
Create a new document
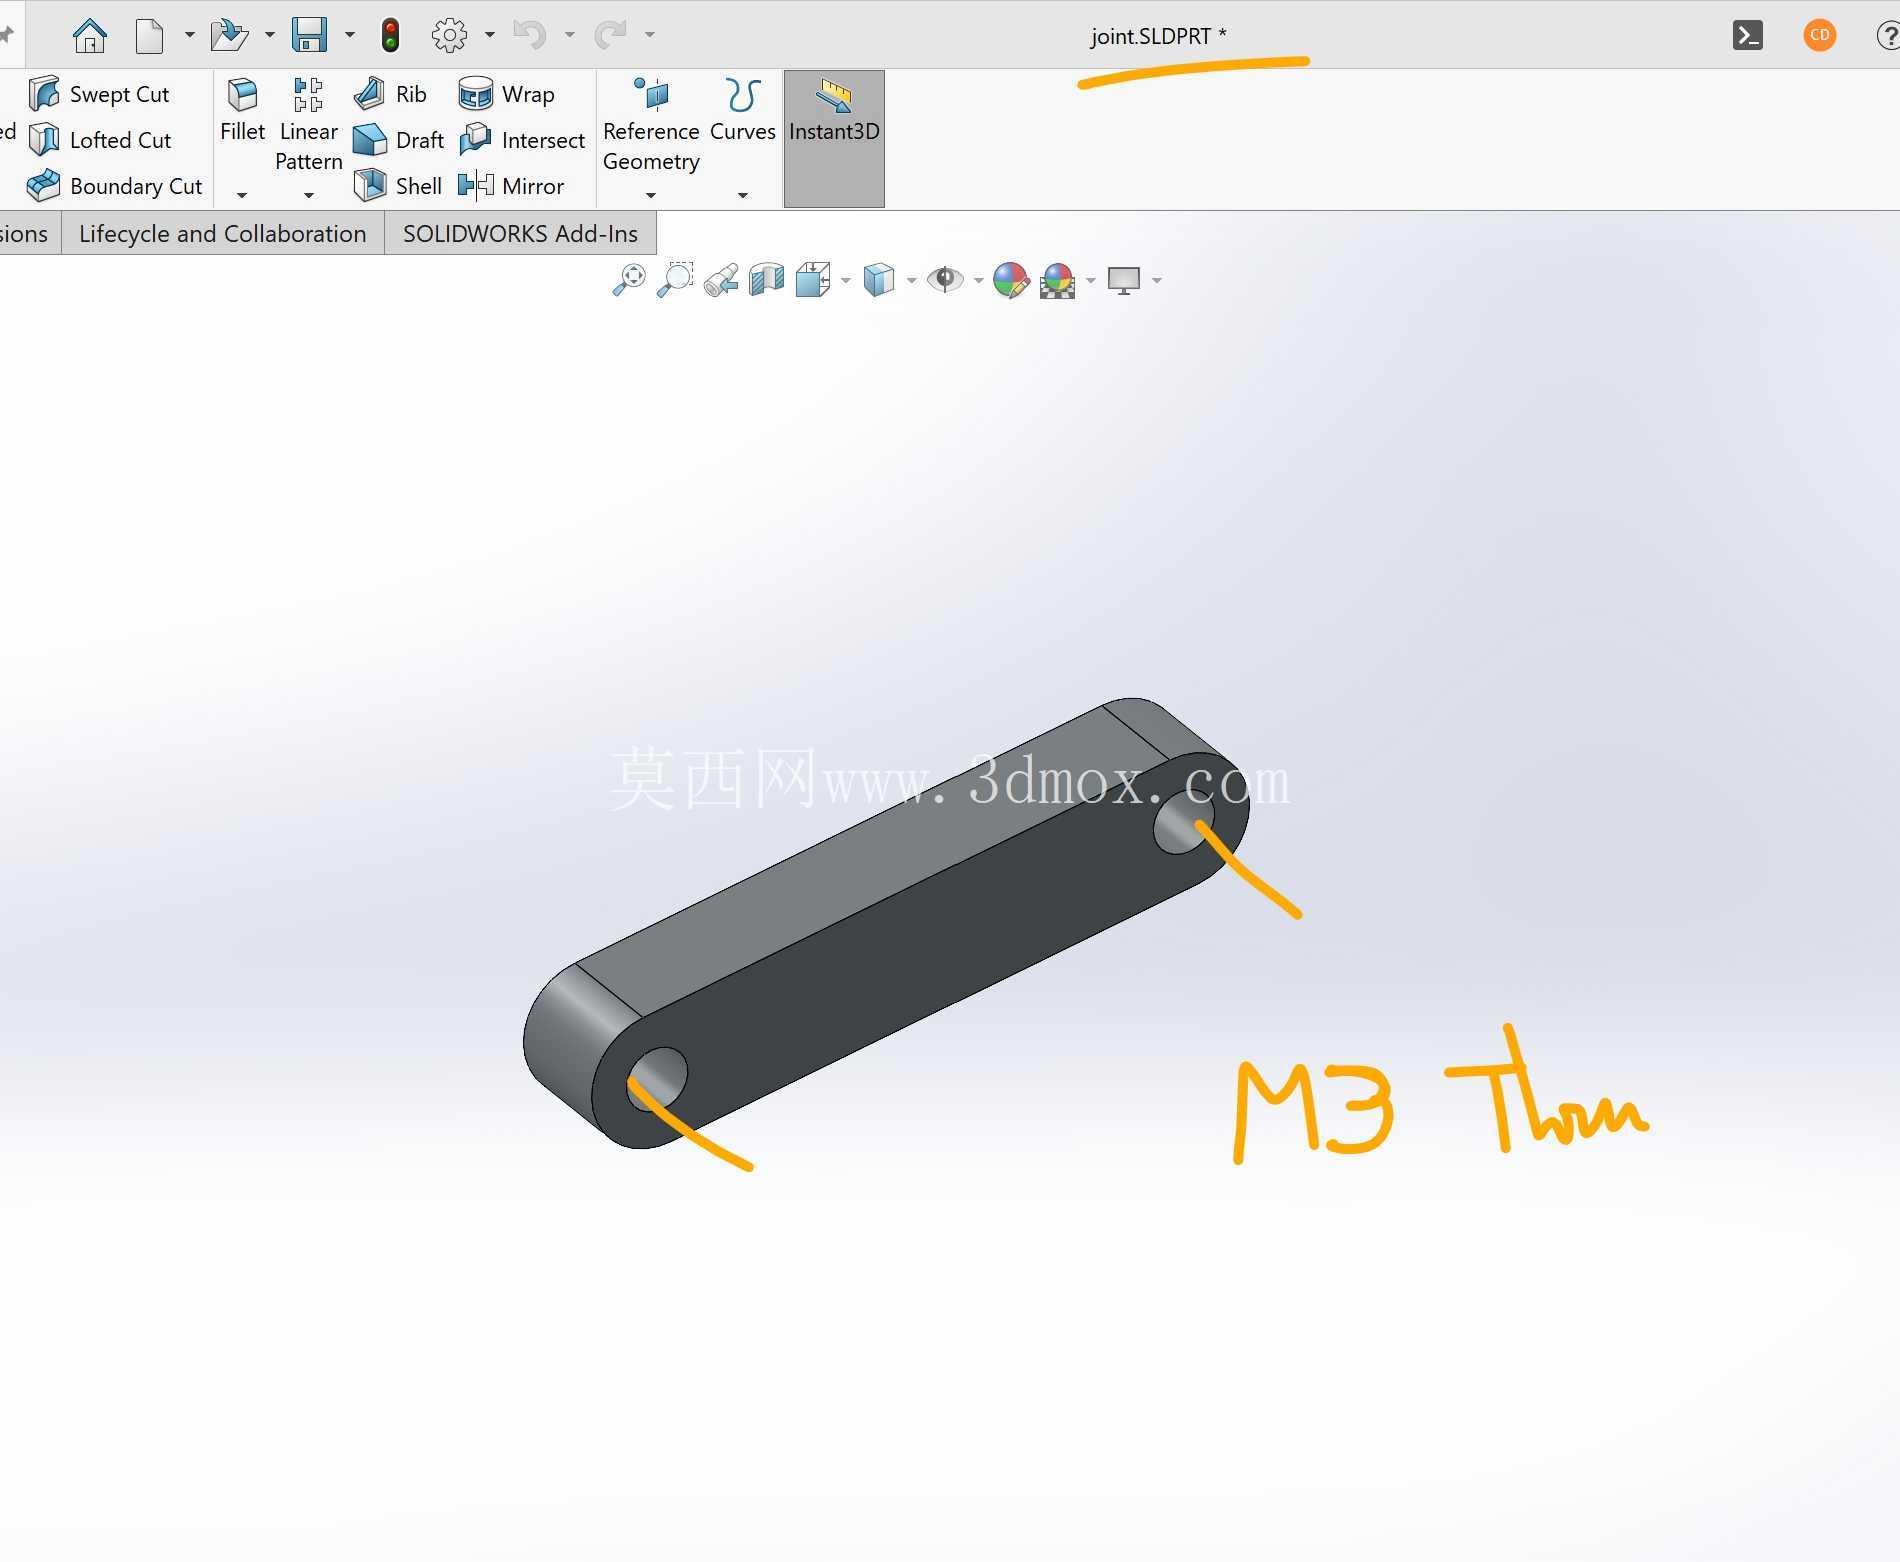[x=149, y=35]
